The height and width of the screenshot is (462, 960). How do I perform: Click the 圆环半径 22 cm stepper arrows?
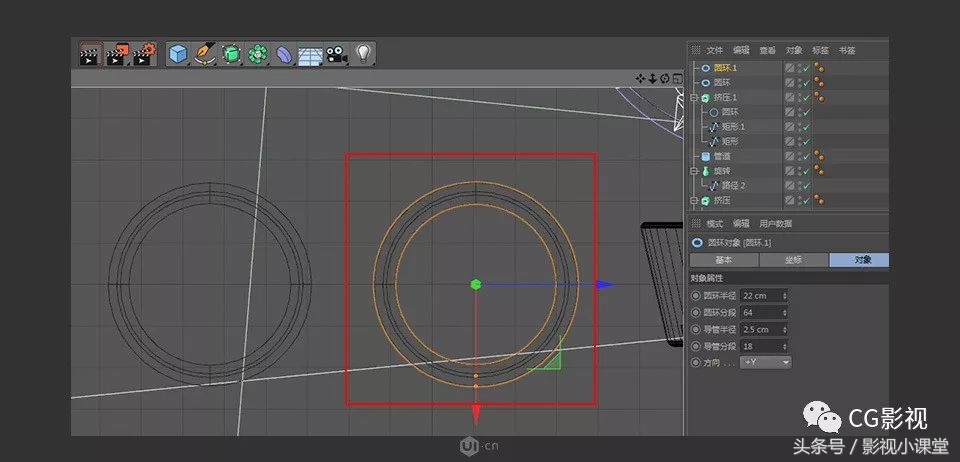coord(784,296)
